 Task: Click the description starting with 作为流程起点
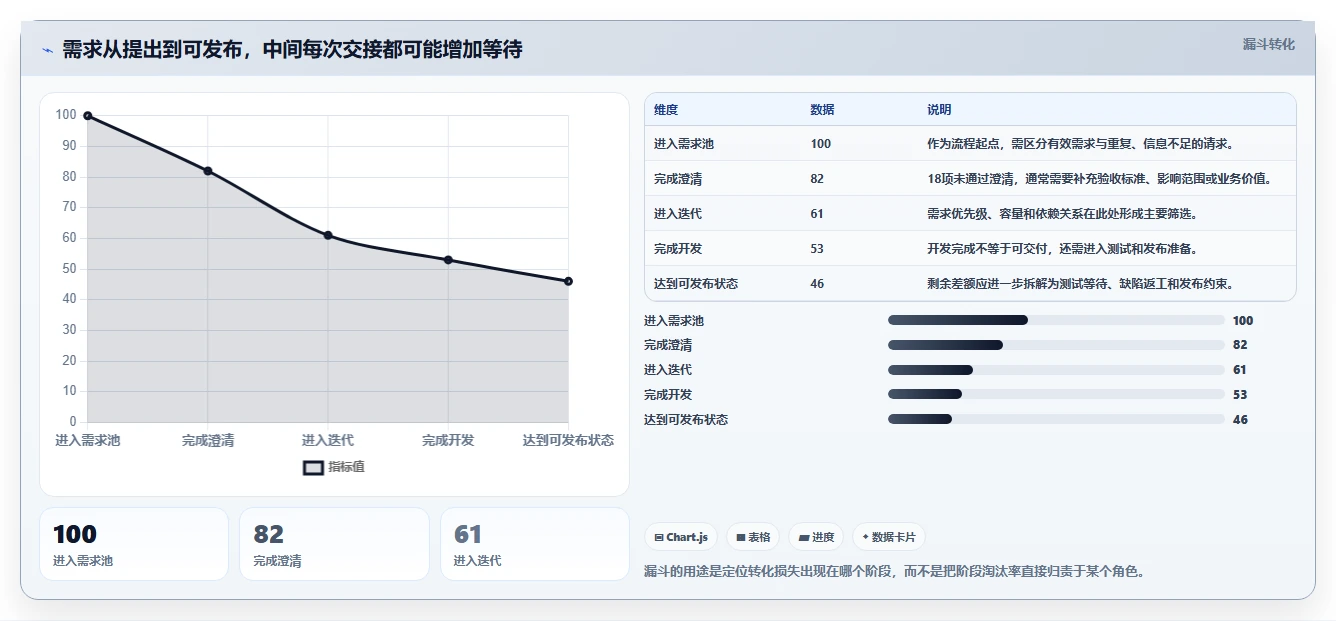point(1080,144)
